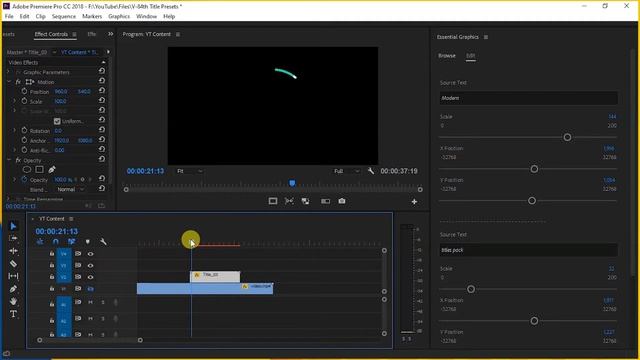Click the Safe Margins button in Program monitor
Viewport: 640px width, 360px height.
[273, 201]
